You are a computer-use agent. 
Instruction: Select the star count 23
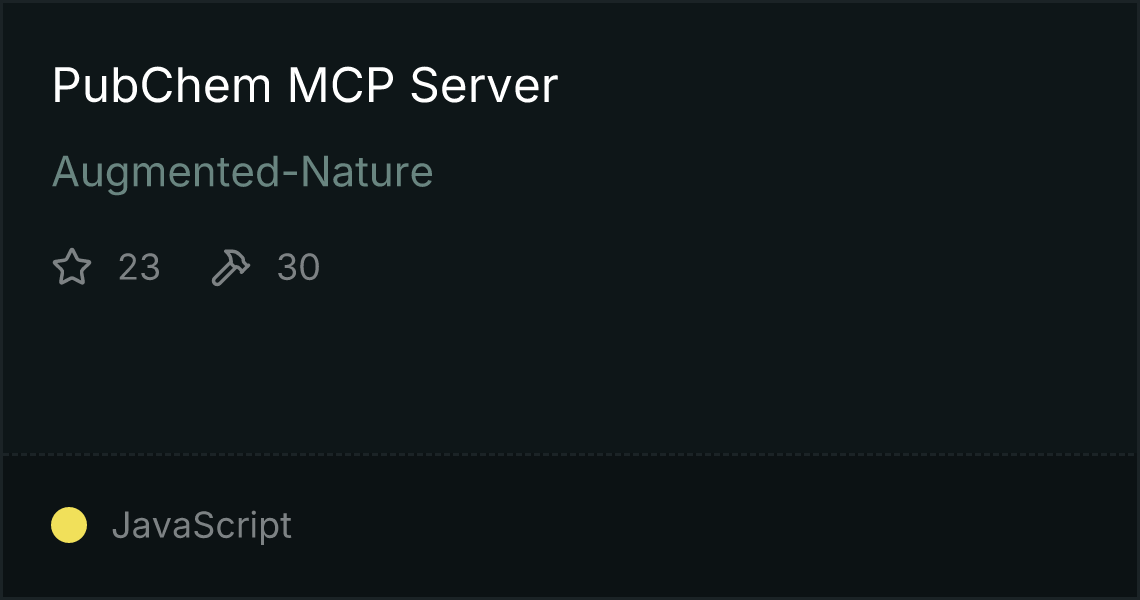pos(139,268)
